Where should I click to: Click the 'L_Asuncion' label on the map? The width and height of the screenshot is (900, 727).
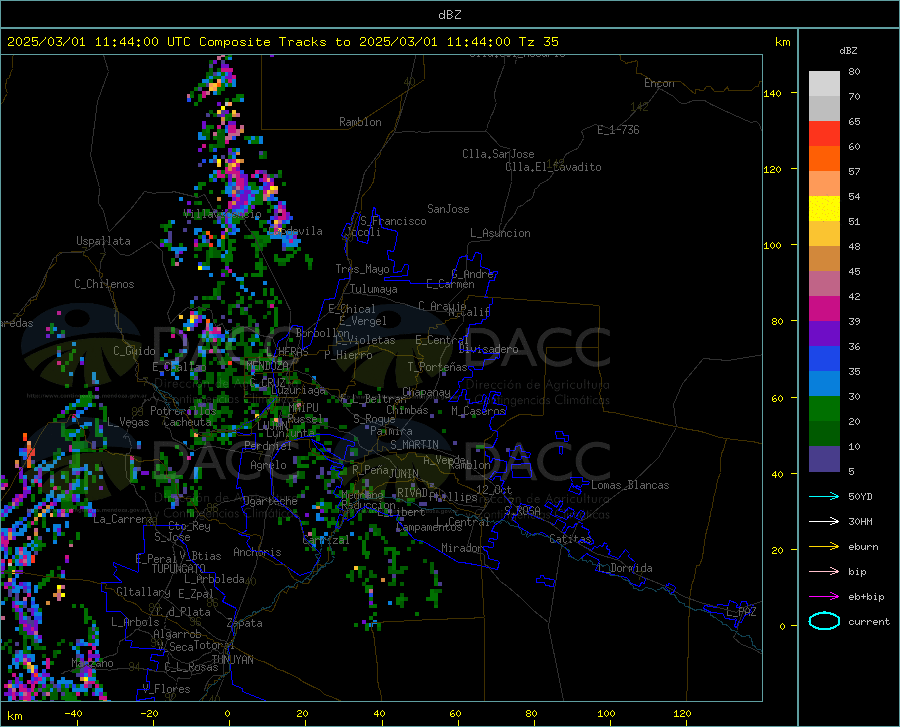(x=500, y=233)
